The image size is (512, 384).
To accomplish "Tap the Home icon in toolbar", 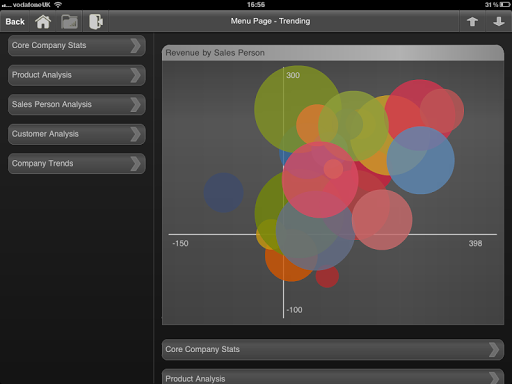I will pos(43,22).
